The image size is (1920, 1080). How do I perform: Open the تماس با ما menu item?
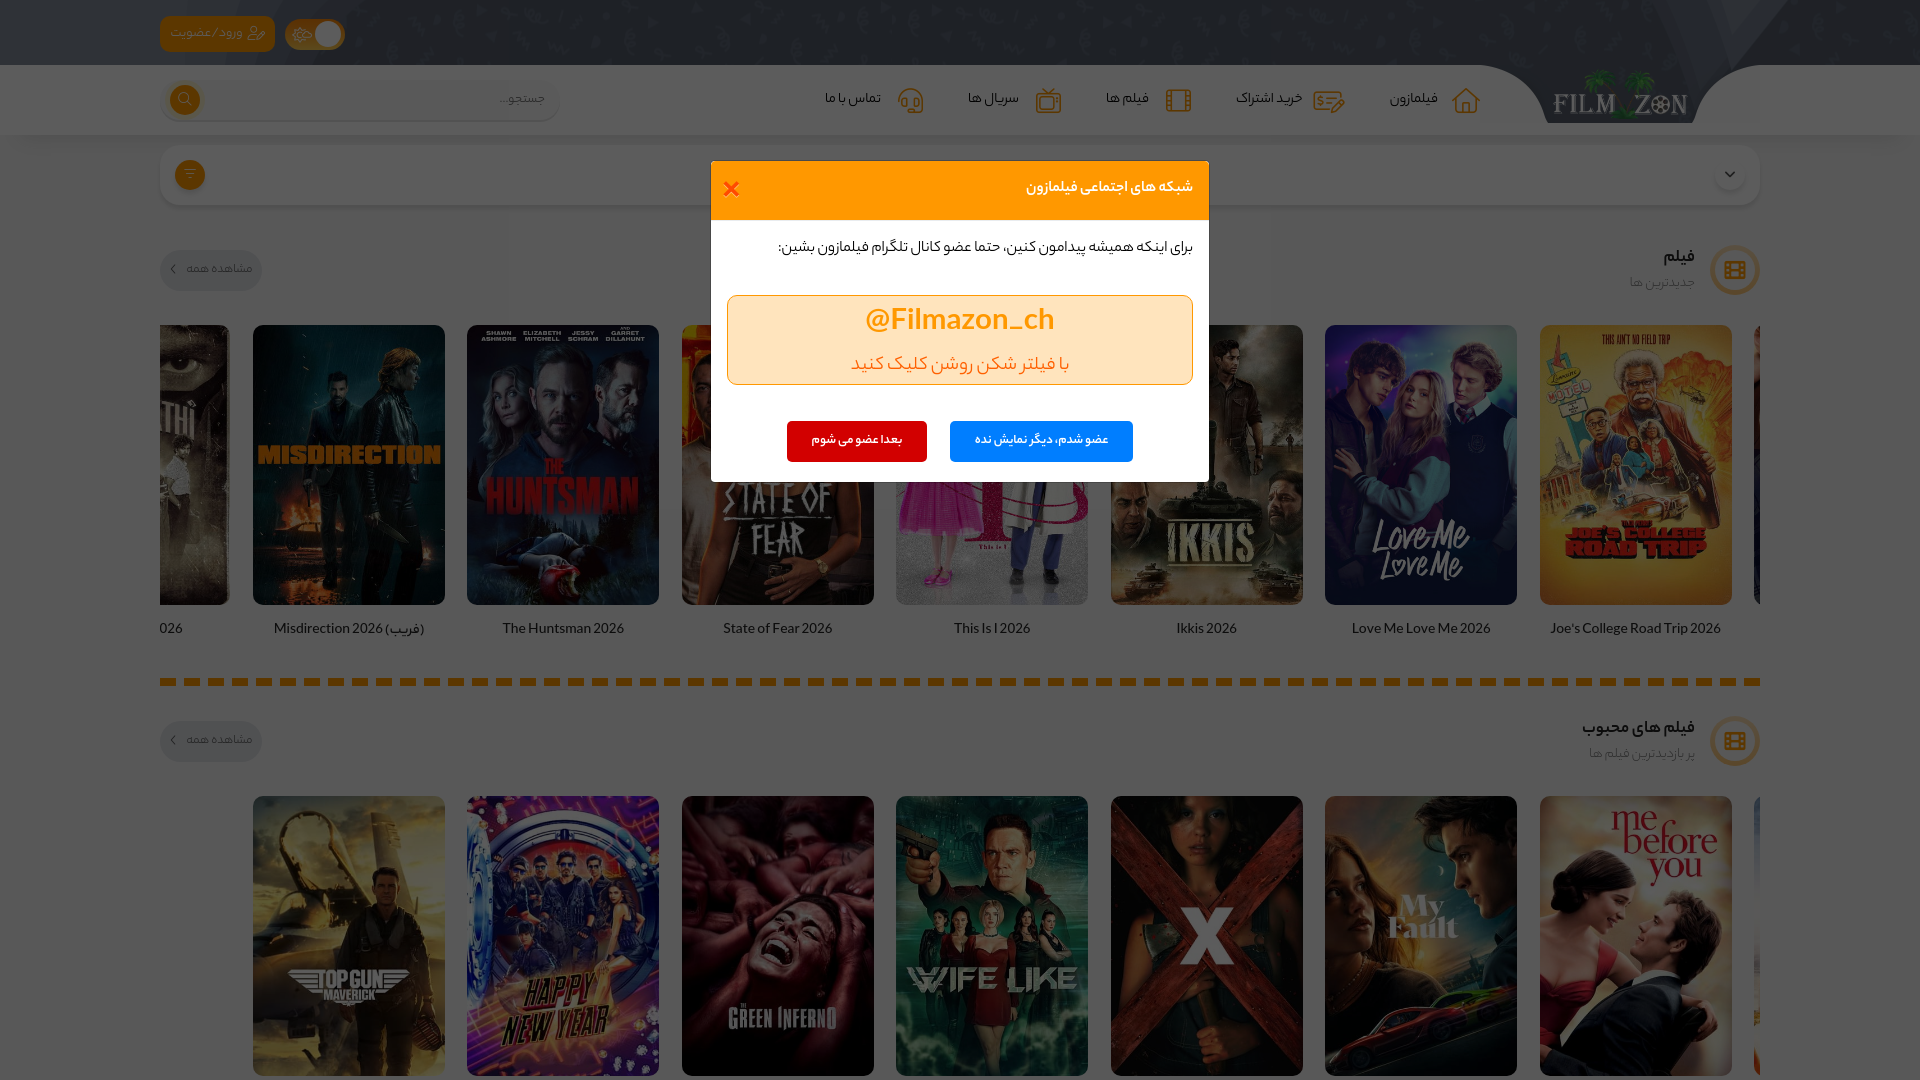tap(853, 99)
